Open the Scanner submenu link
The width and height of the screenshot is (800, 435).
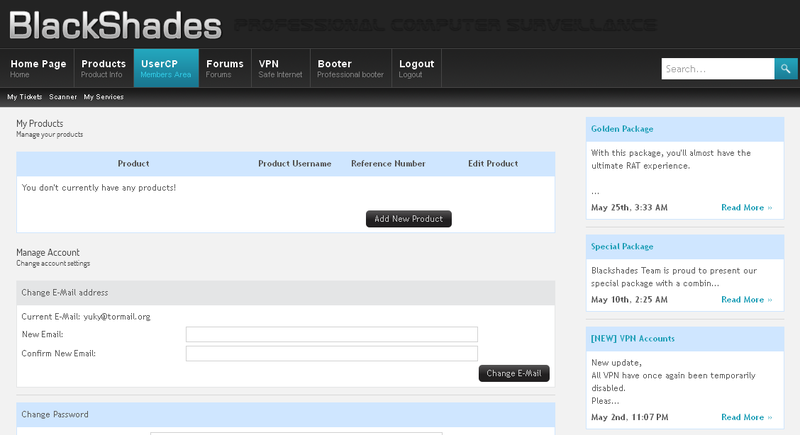63,97
